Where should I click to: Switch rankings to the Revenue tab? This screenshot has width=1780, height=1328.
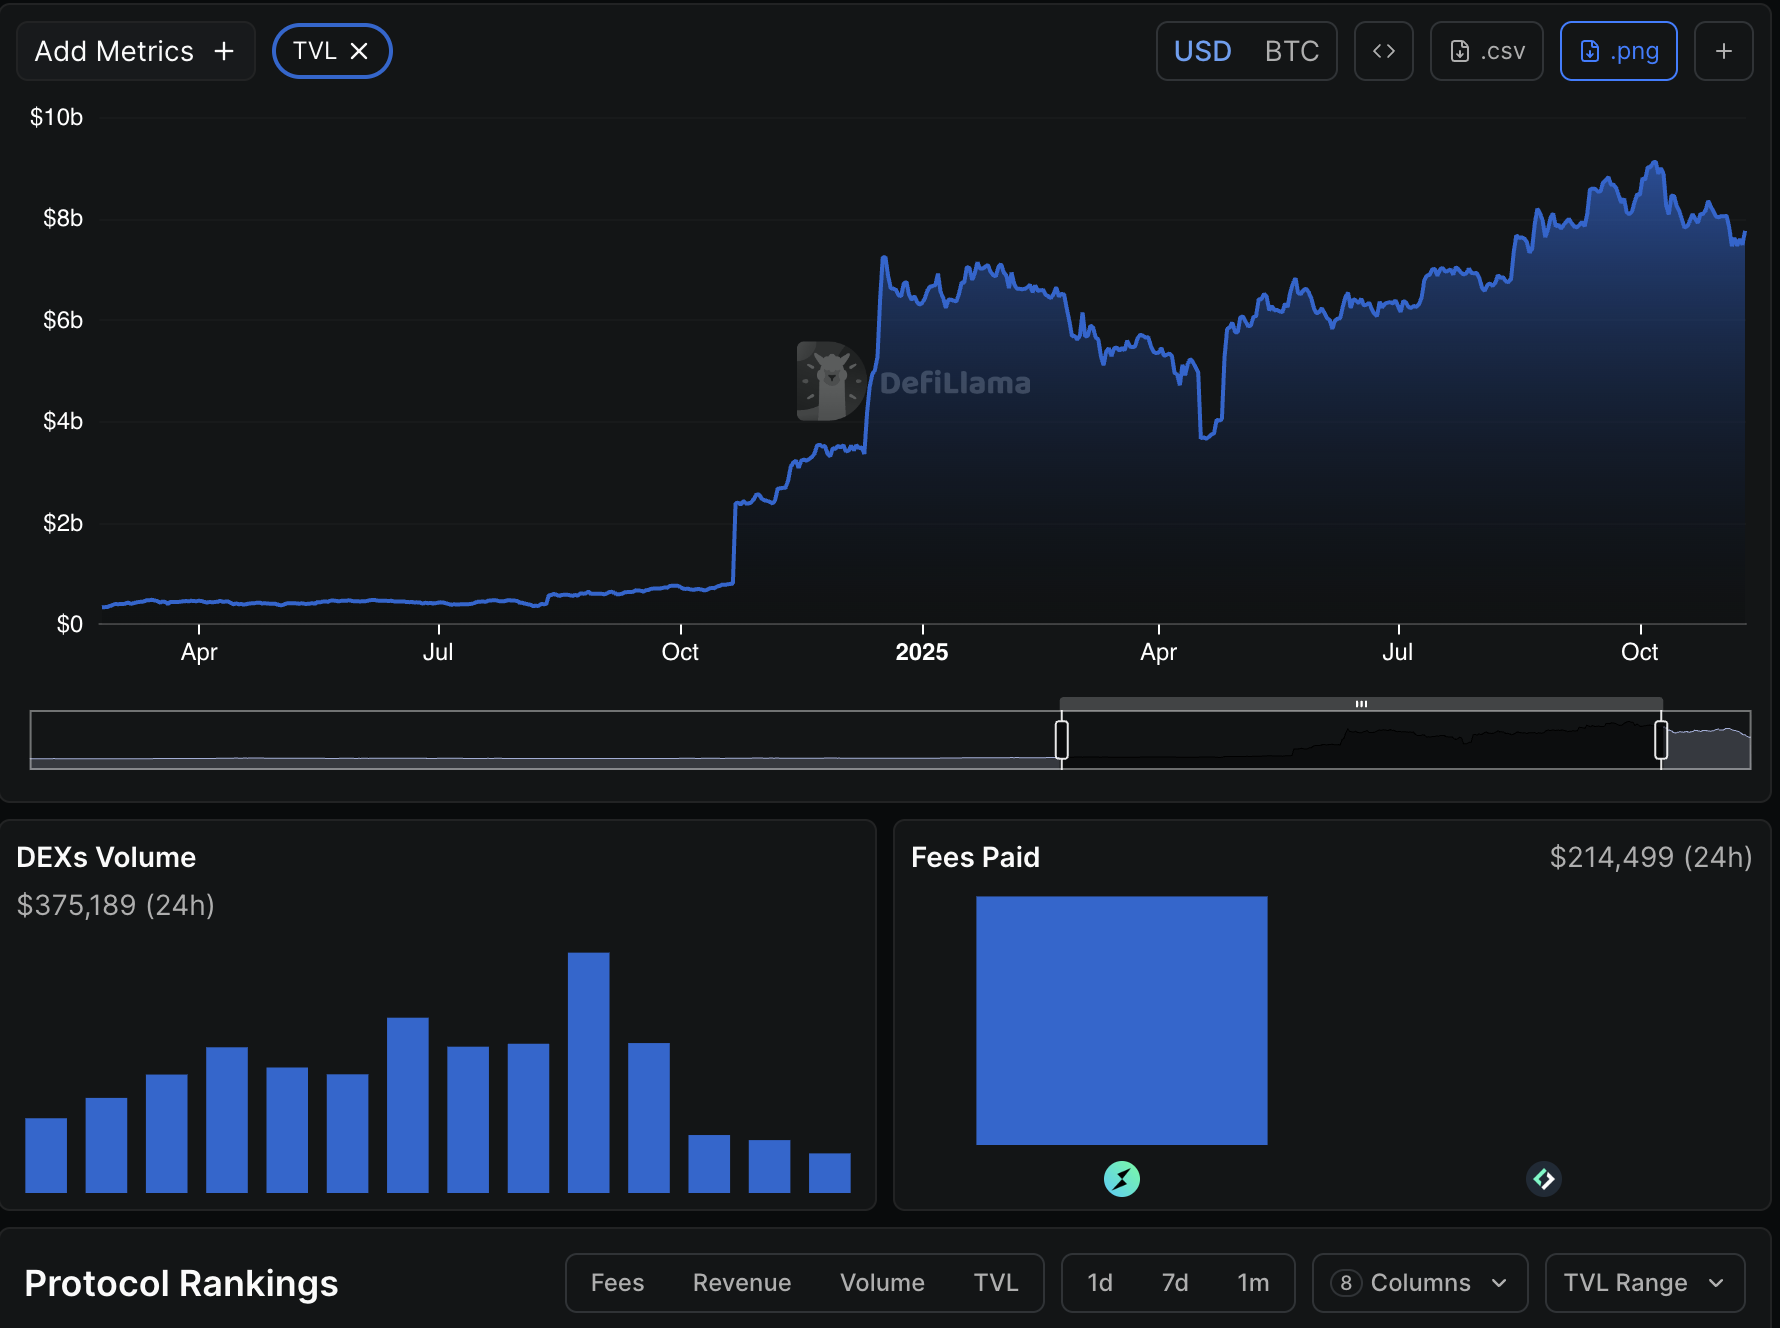click(x=741, y=1283)
